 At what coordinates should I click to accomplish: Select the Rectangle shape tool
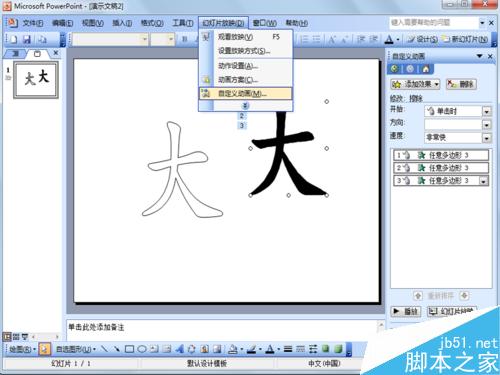tap(129, 349)
